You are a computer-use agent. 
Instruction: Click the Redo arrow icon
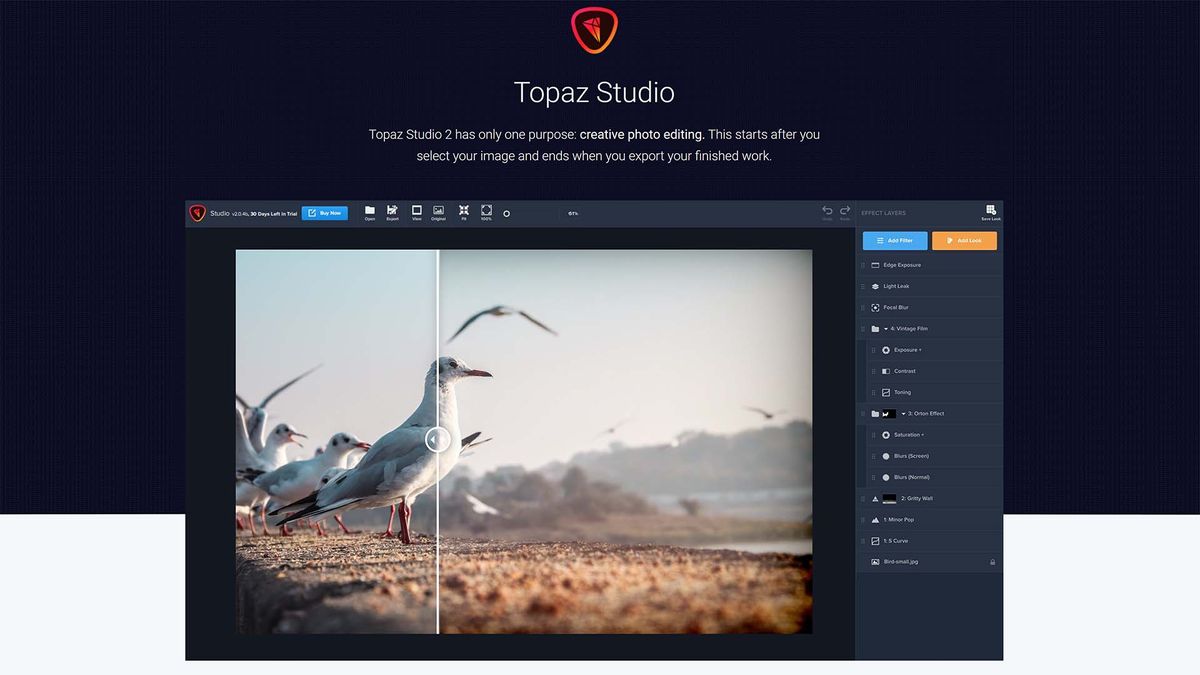(845, 210)
